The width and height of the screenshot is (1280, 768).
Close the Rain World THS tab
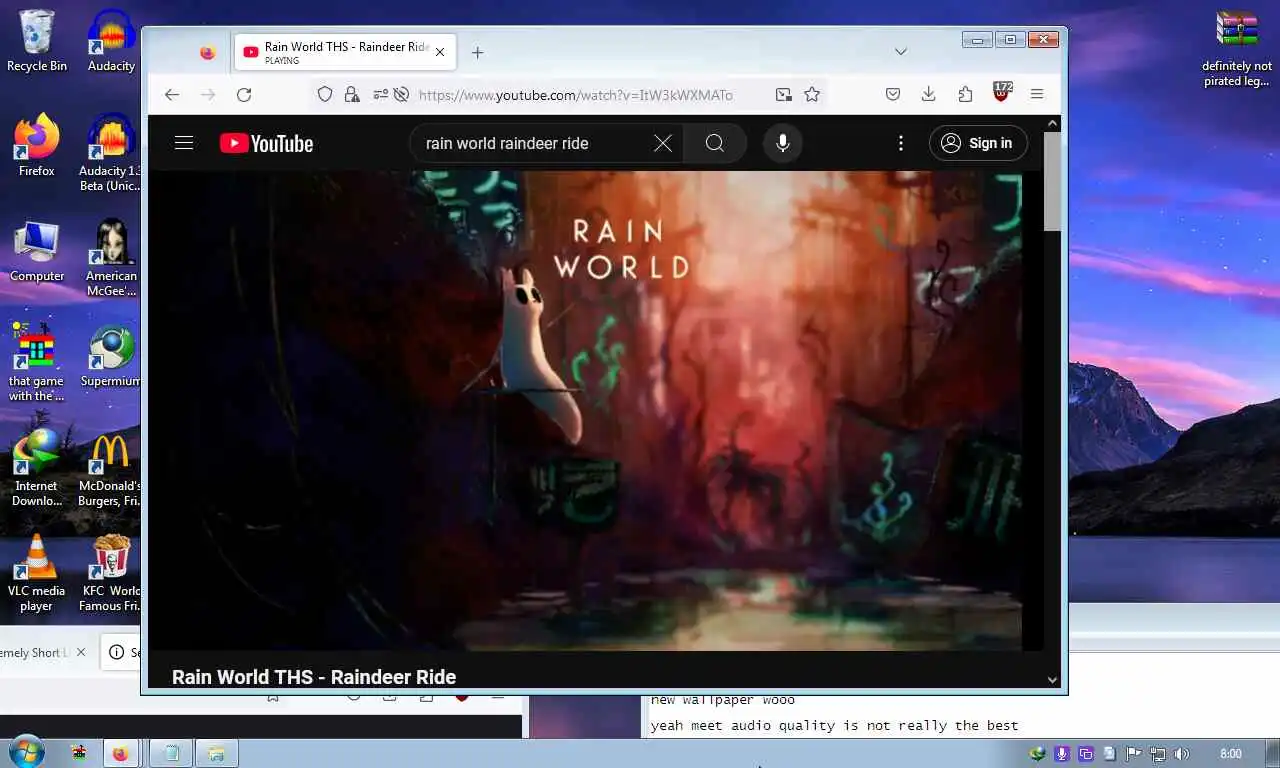(440, 52)
